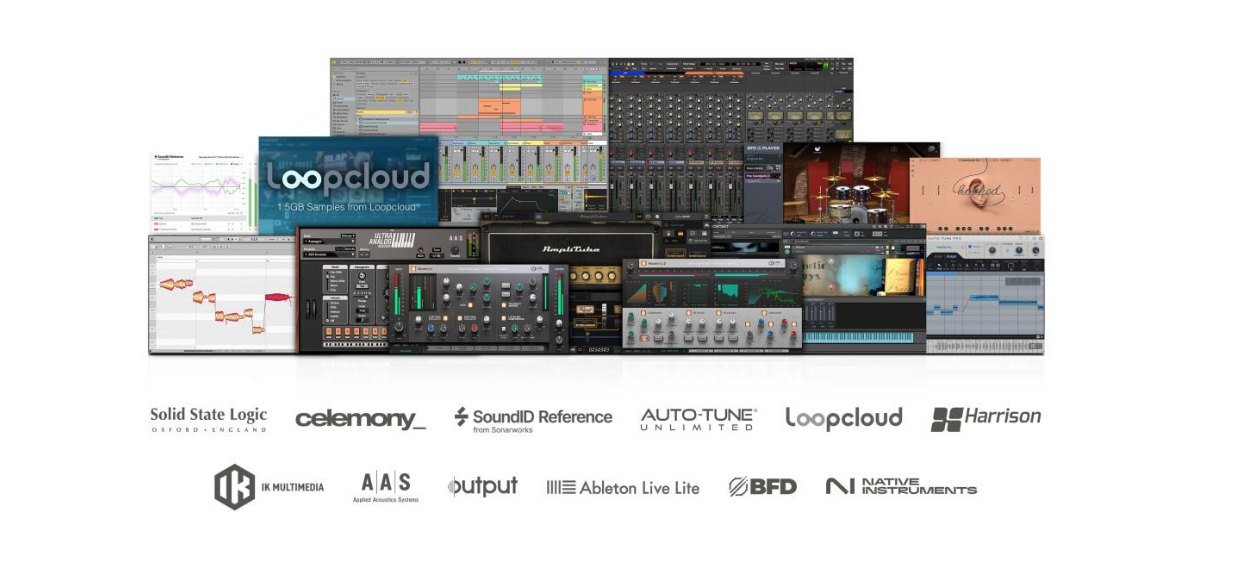Click the Harrison logo
1244x567 pixels.
986,419
